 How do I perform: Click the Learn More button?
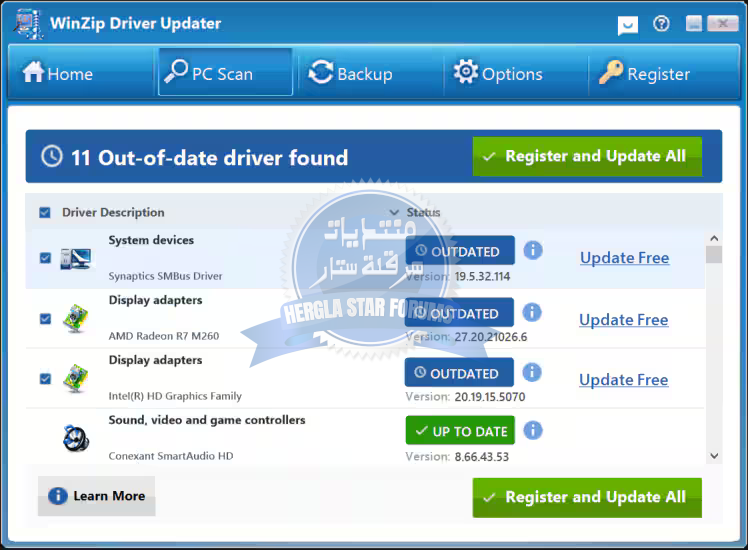(x=97, y=496)
